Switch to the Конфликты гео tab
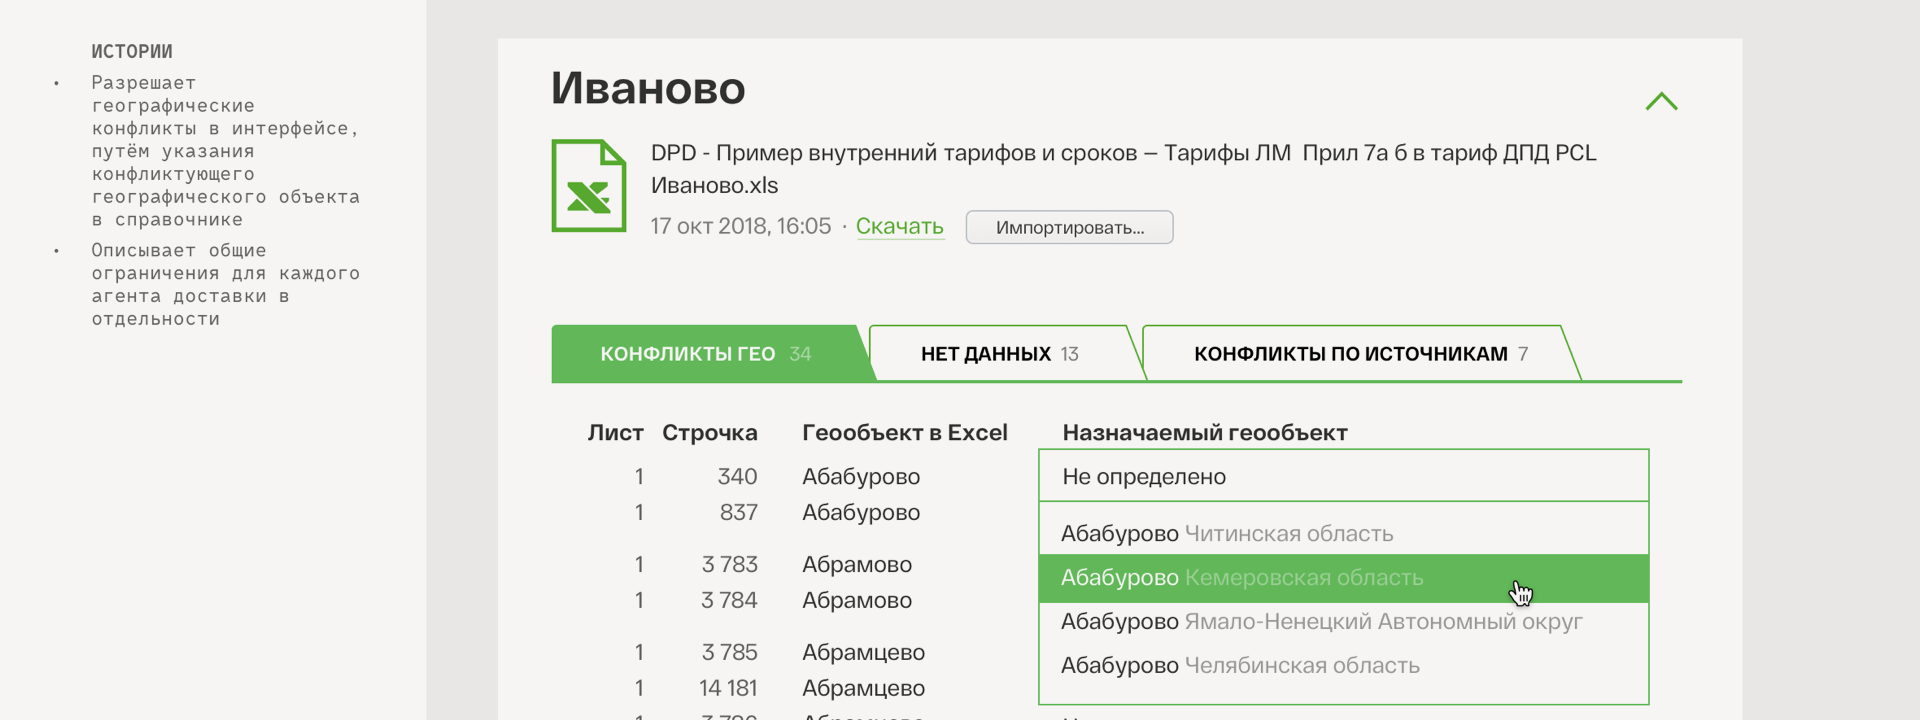 (x=704, y=354)
